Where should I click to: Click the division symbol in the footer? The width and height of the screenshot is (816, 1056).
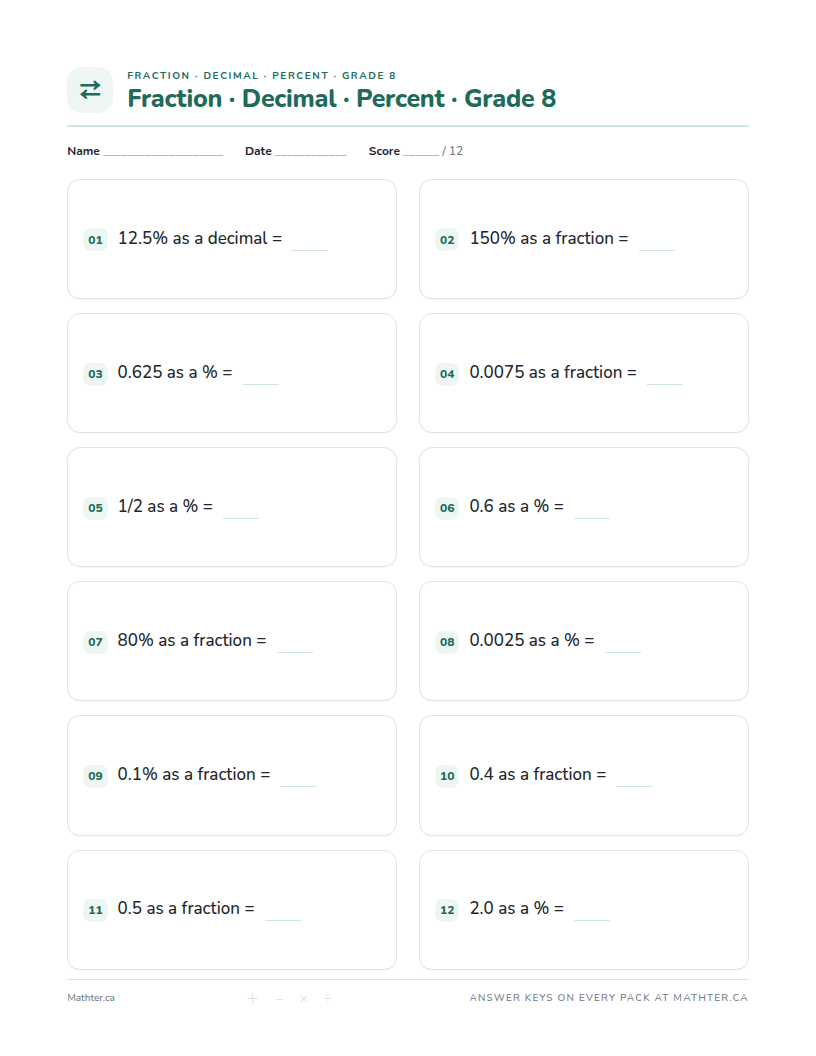coord(327,998)
